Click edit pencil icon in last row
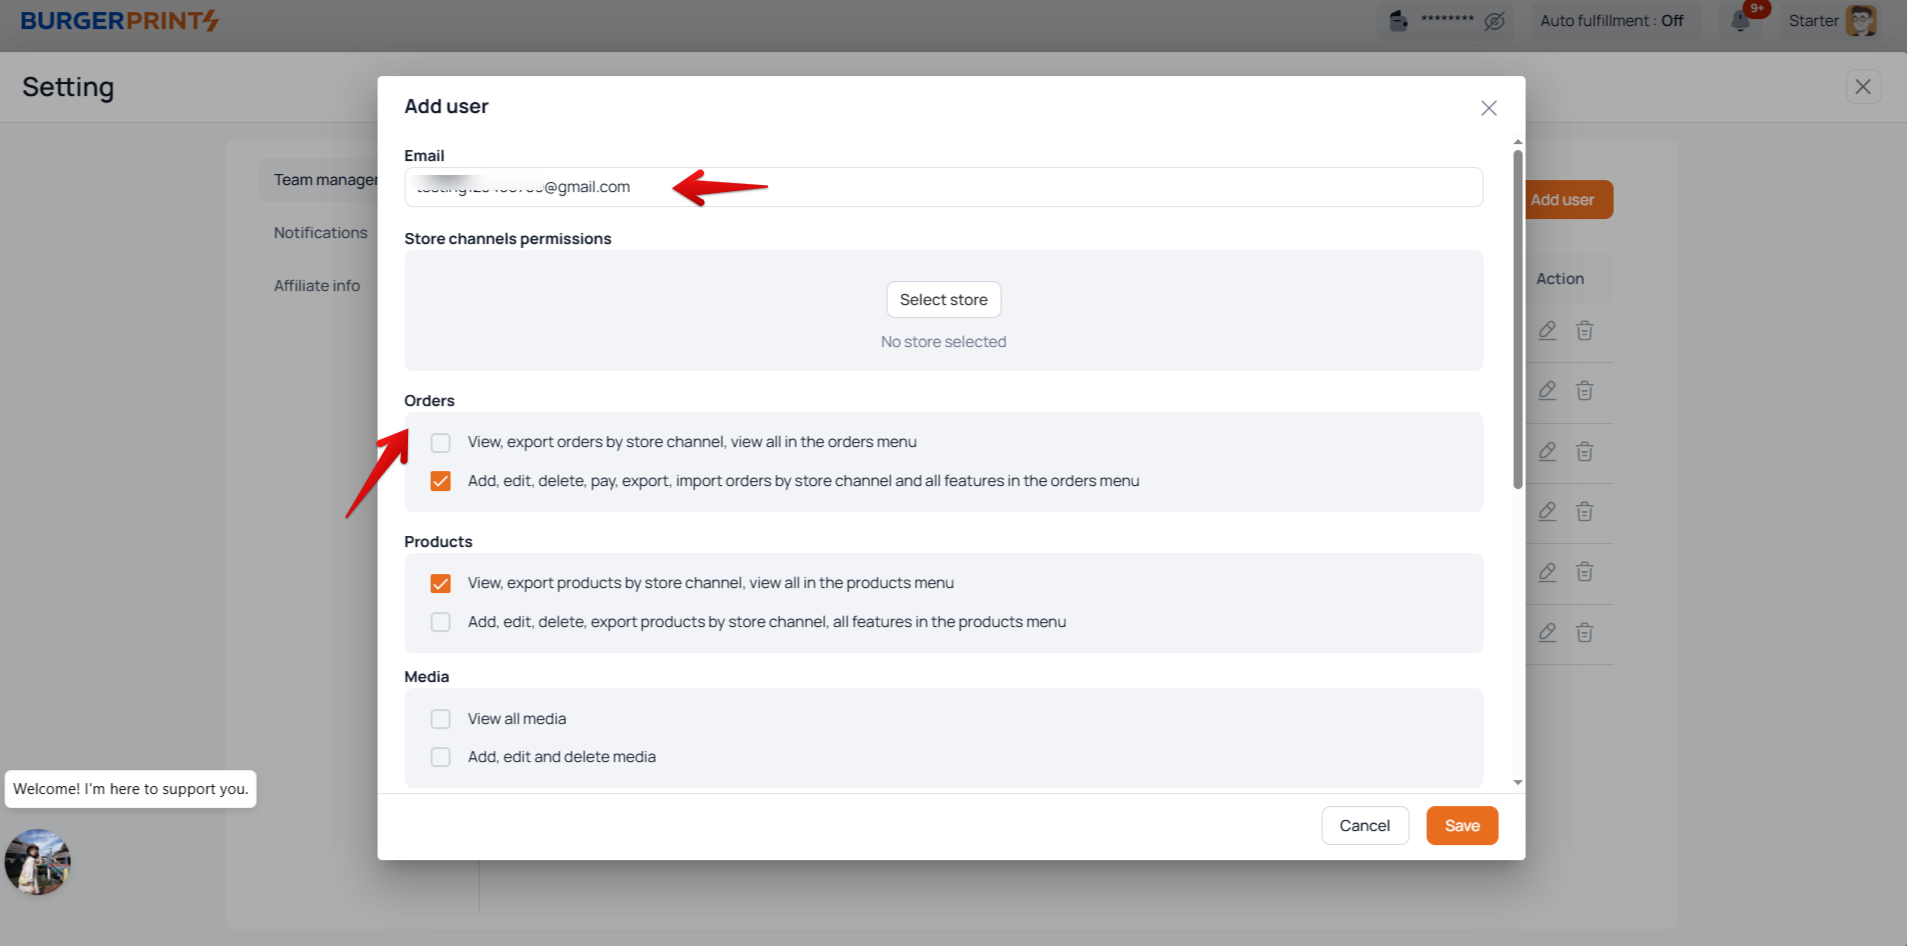The width and height of the screenshot is (1907, 946). [x=1547, y=632]
